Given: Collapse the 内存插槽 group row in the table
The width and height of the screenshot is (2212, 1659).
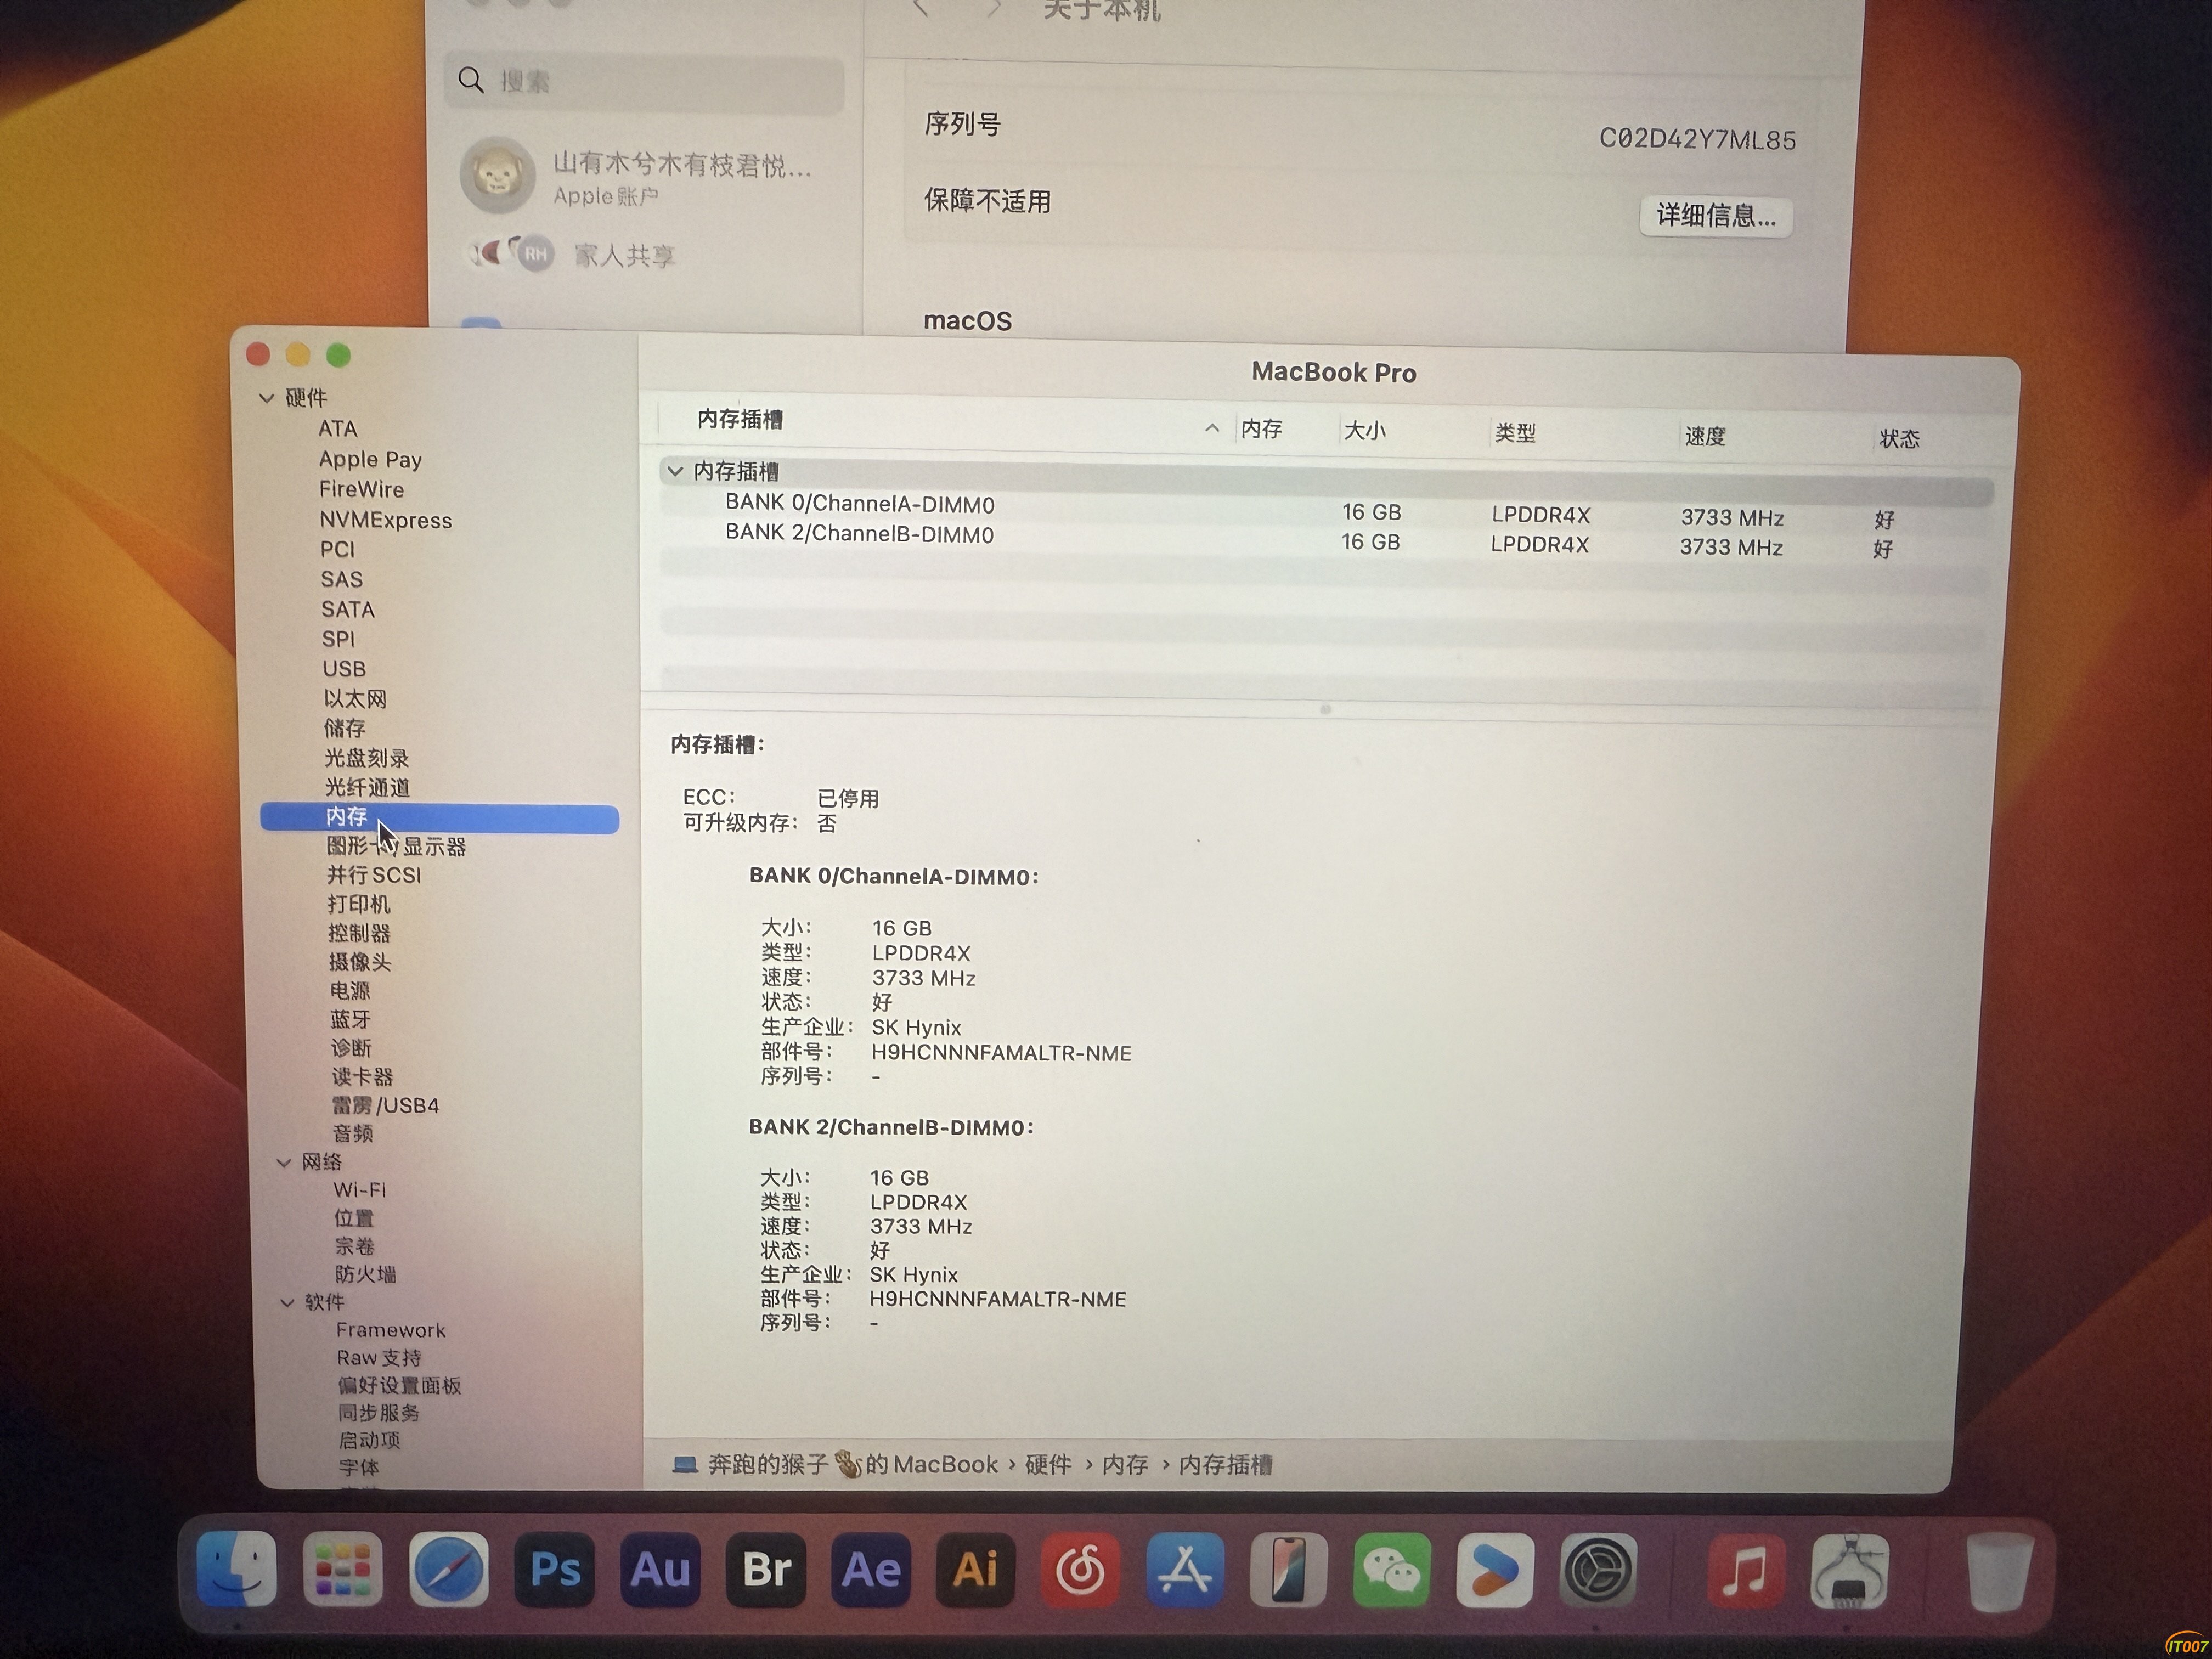Looking at the screenshot, I should coord(675,470).
